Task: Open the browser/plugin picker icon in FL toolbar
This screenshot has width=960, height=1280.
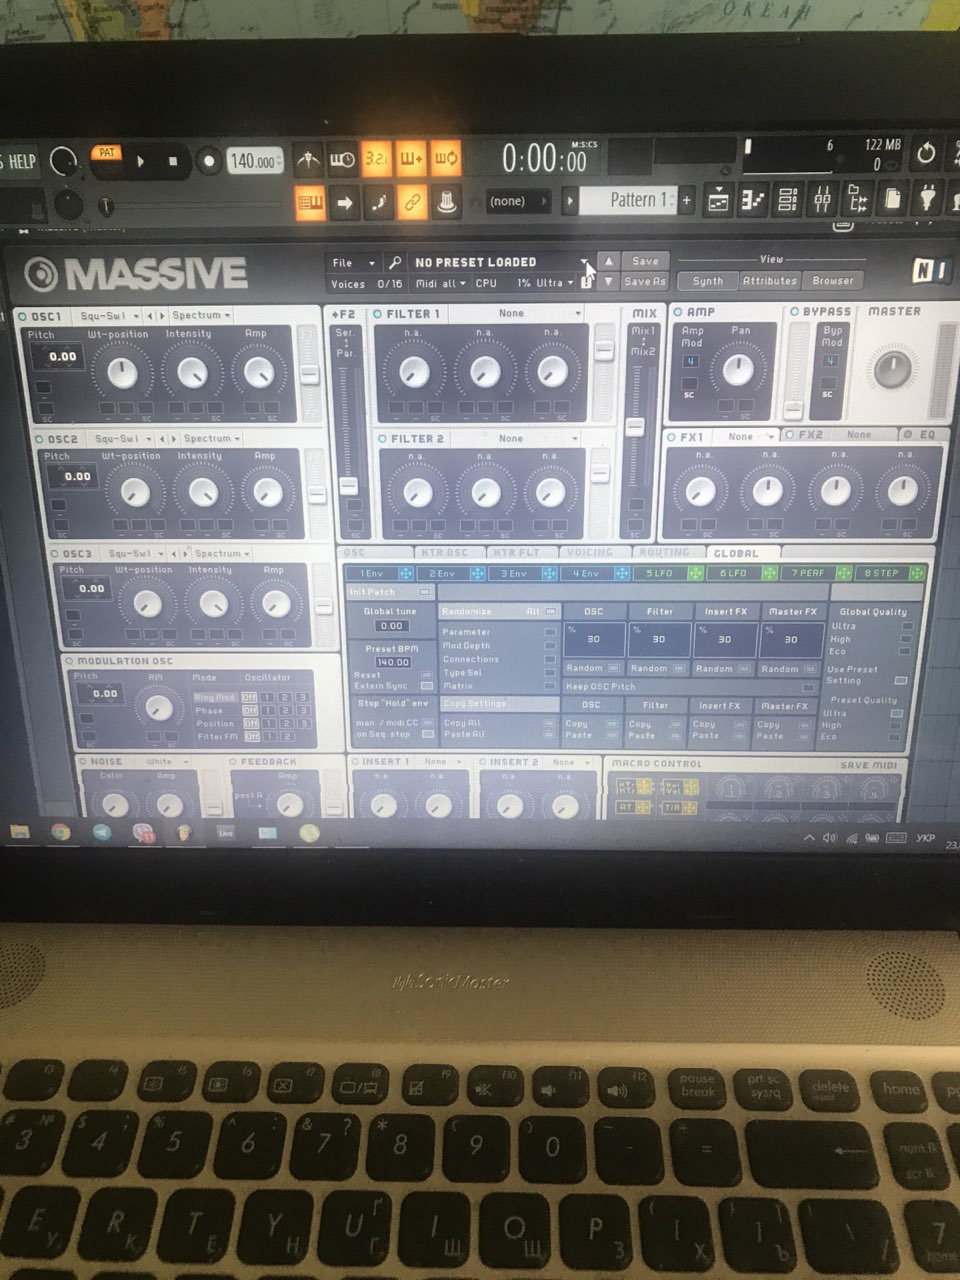Action: click(x=857, y=200)
